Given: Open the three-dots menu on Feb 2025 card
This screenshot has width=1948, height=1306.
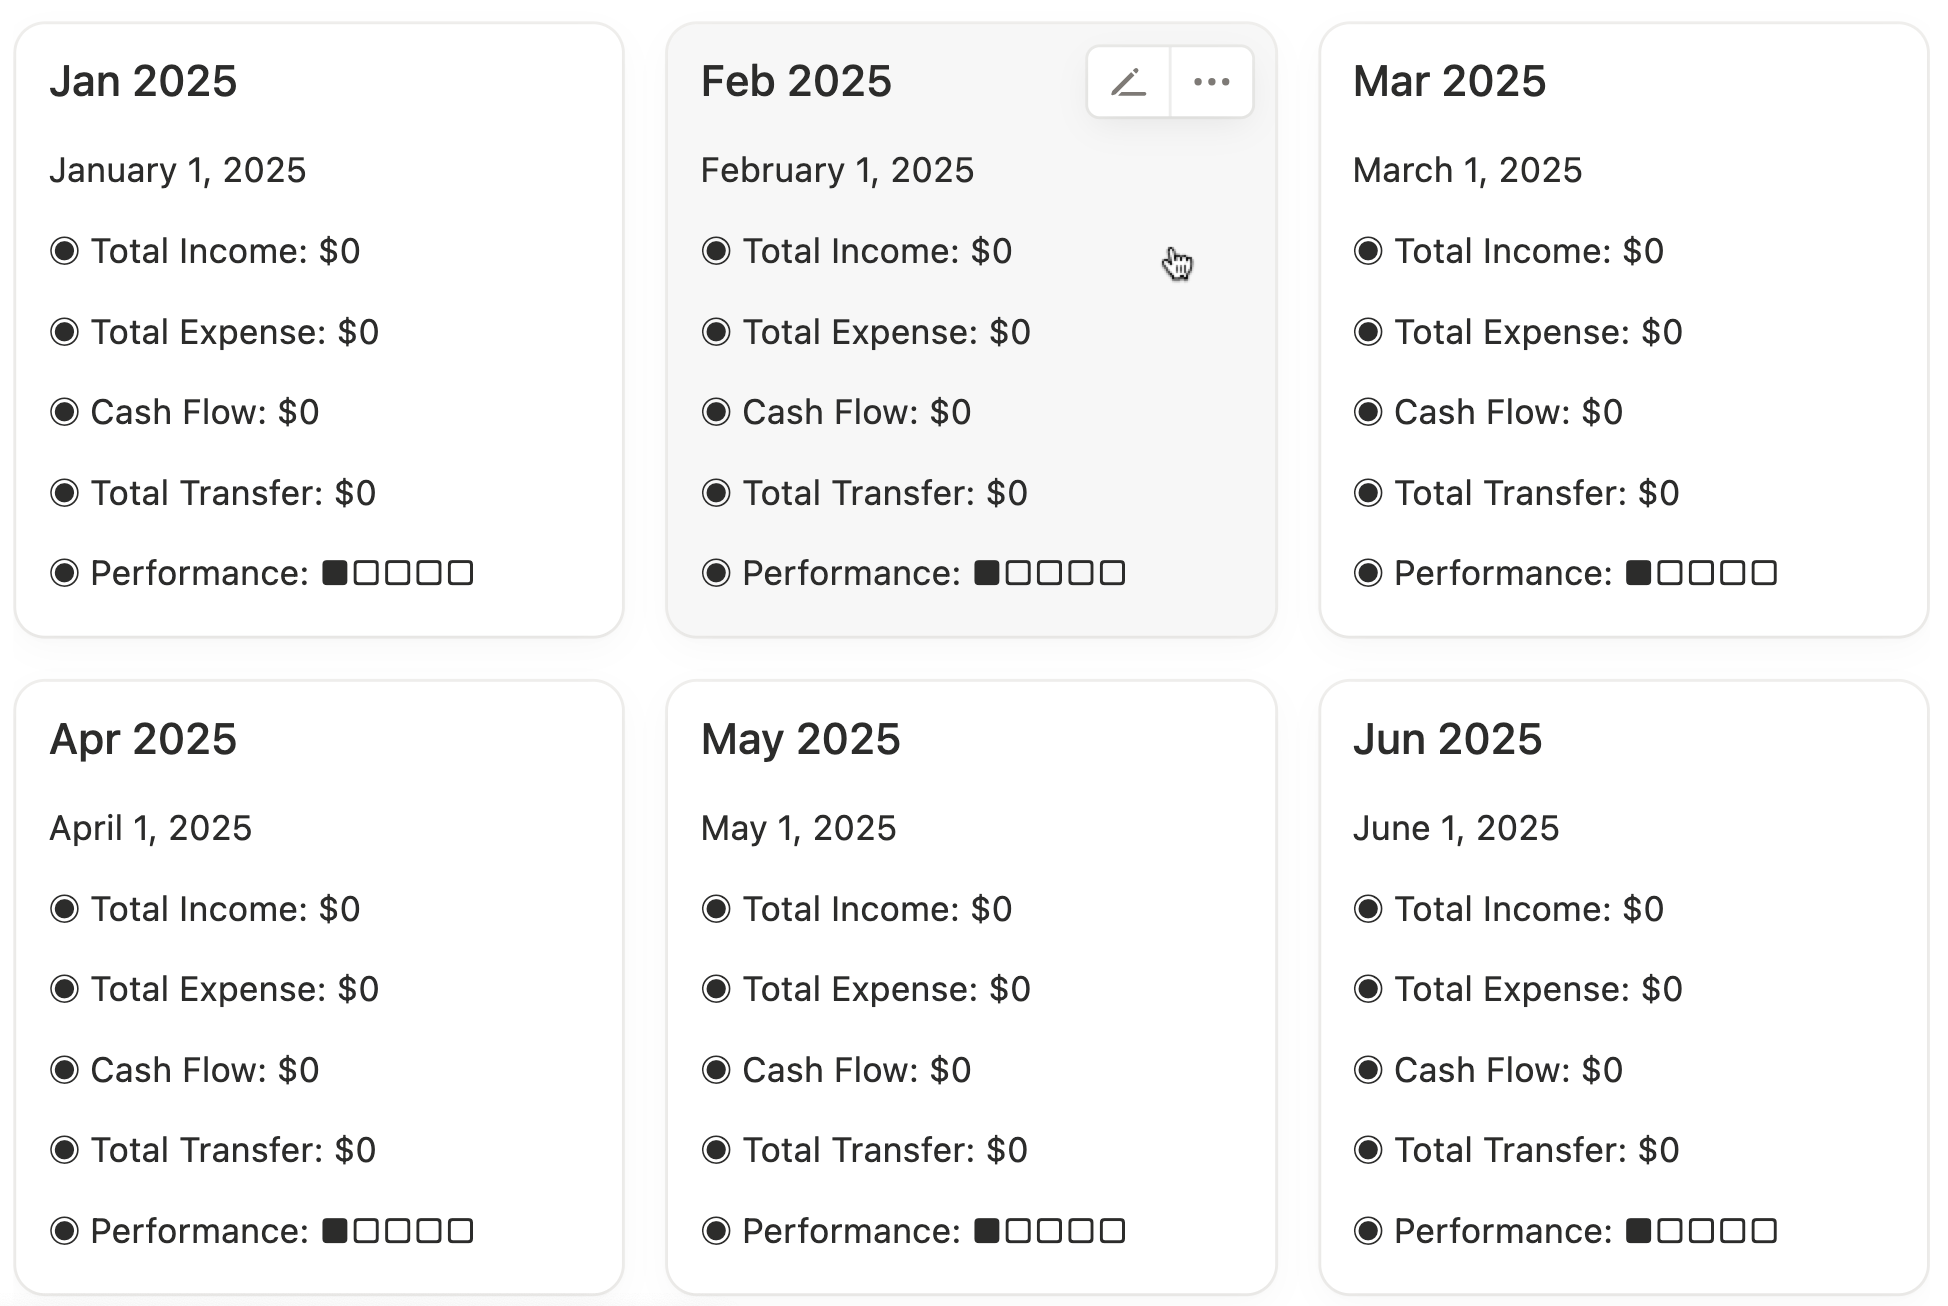Looking at the screenshot, I should 1211,82.
